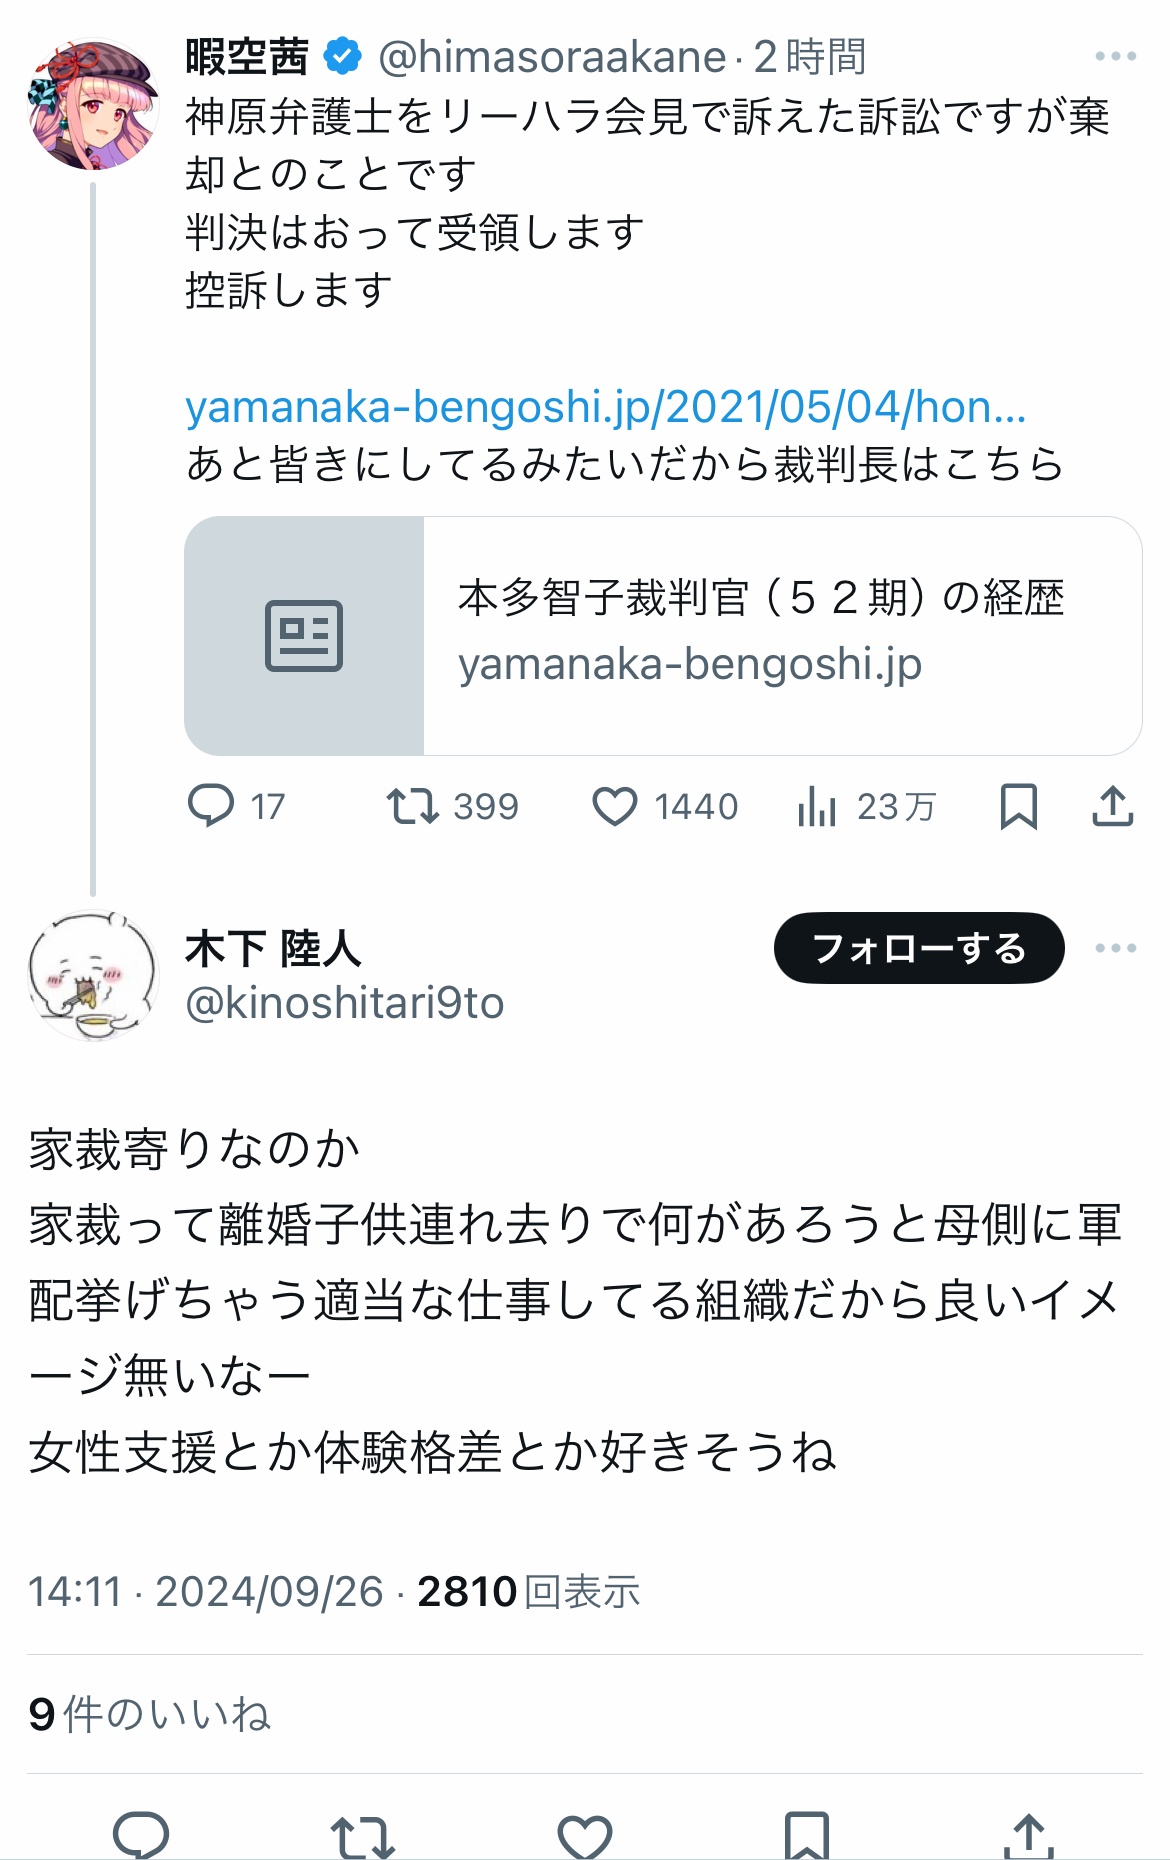Show list of 9件のいいね
This screenshot has width=1170, height=1860.
tap(150, 1714)
